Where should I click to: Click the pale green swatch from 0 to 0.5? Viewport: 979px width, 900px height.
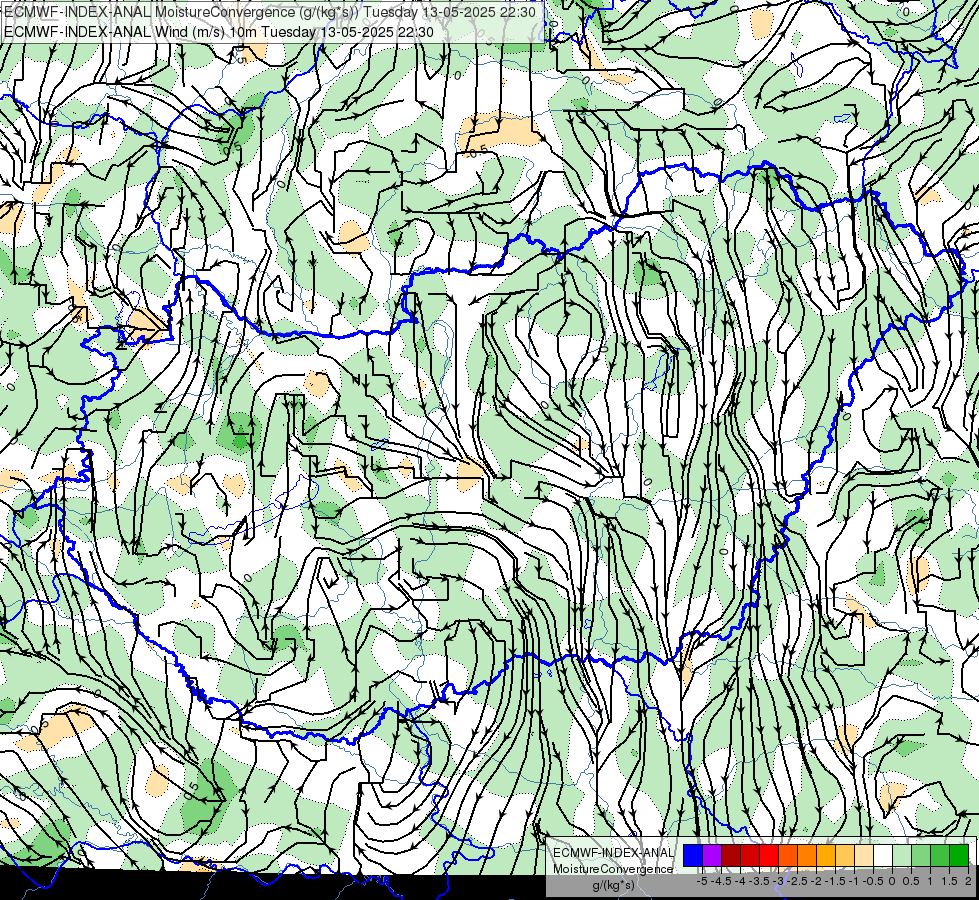(x=902, y=856)
